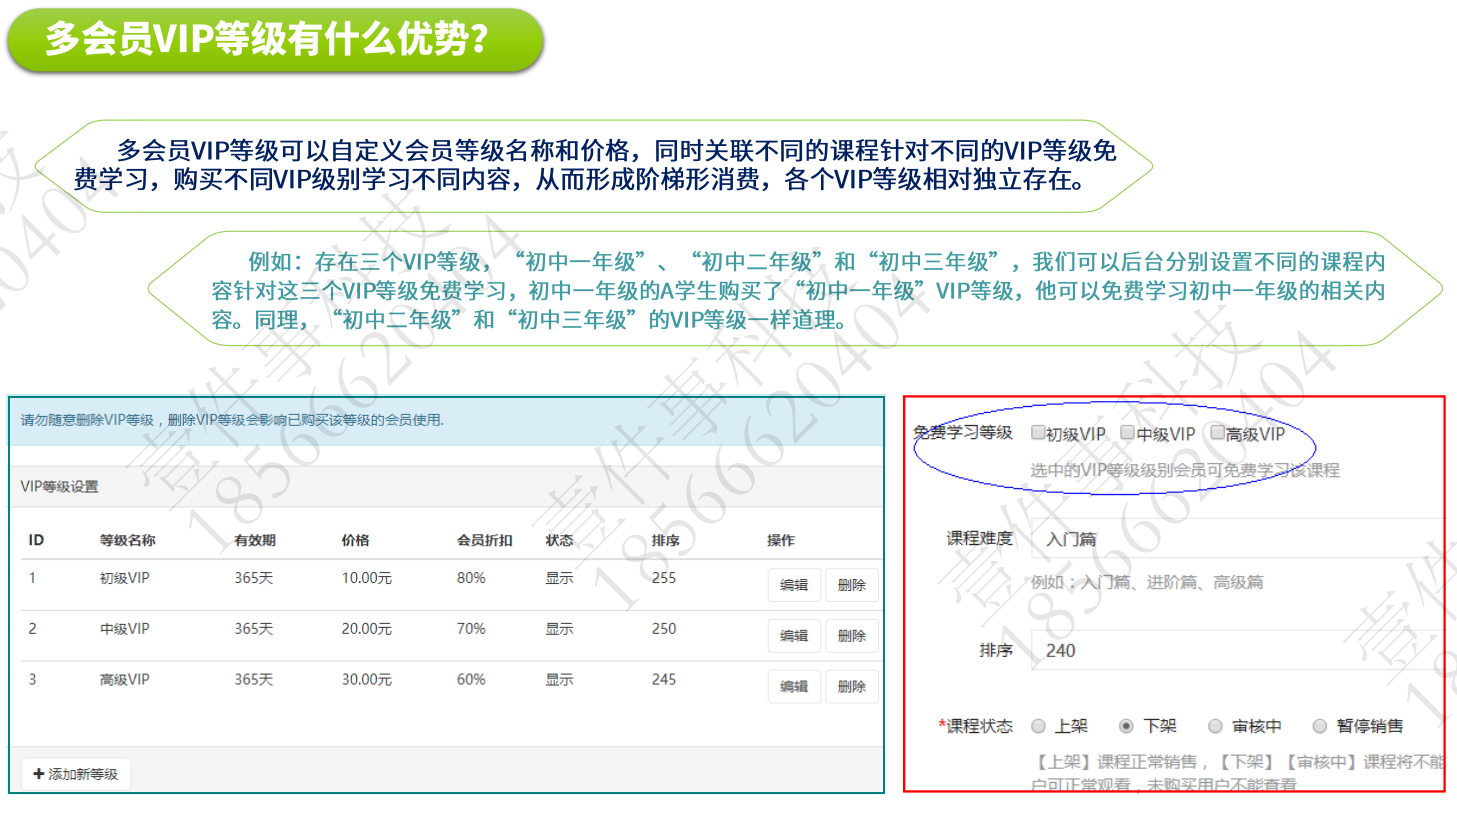Click the blue notice about deleting VIP levels

pos(446,421)
